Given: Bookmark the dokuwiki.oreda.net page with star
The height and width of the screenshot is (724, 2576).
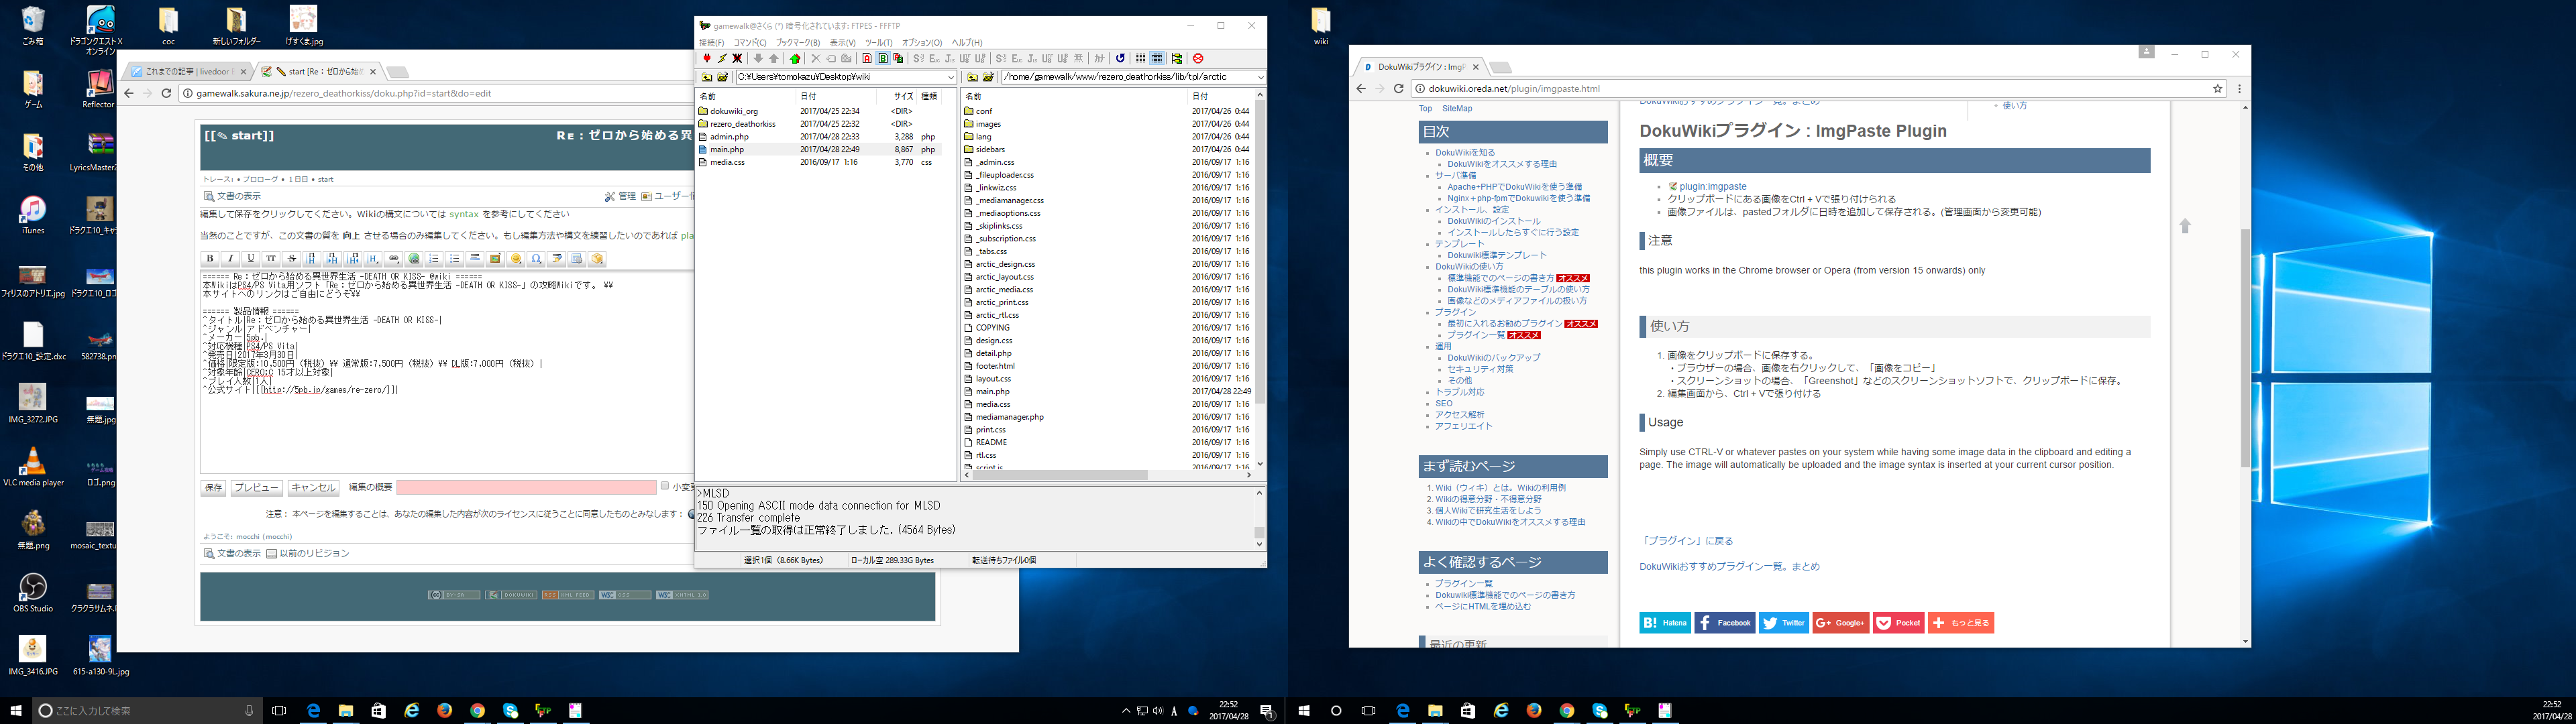Looking at the screenshot, I should [x=2217, y=89].
